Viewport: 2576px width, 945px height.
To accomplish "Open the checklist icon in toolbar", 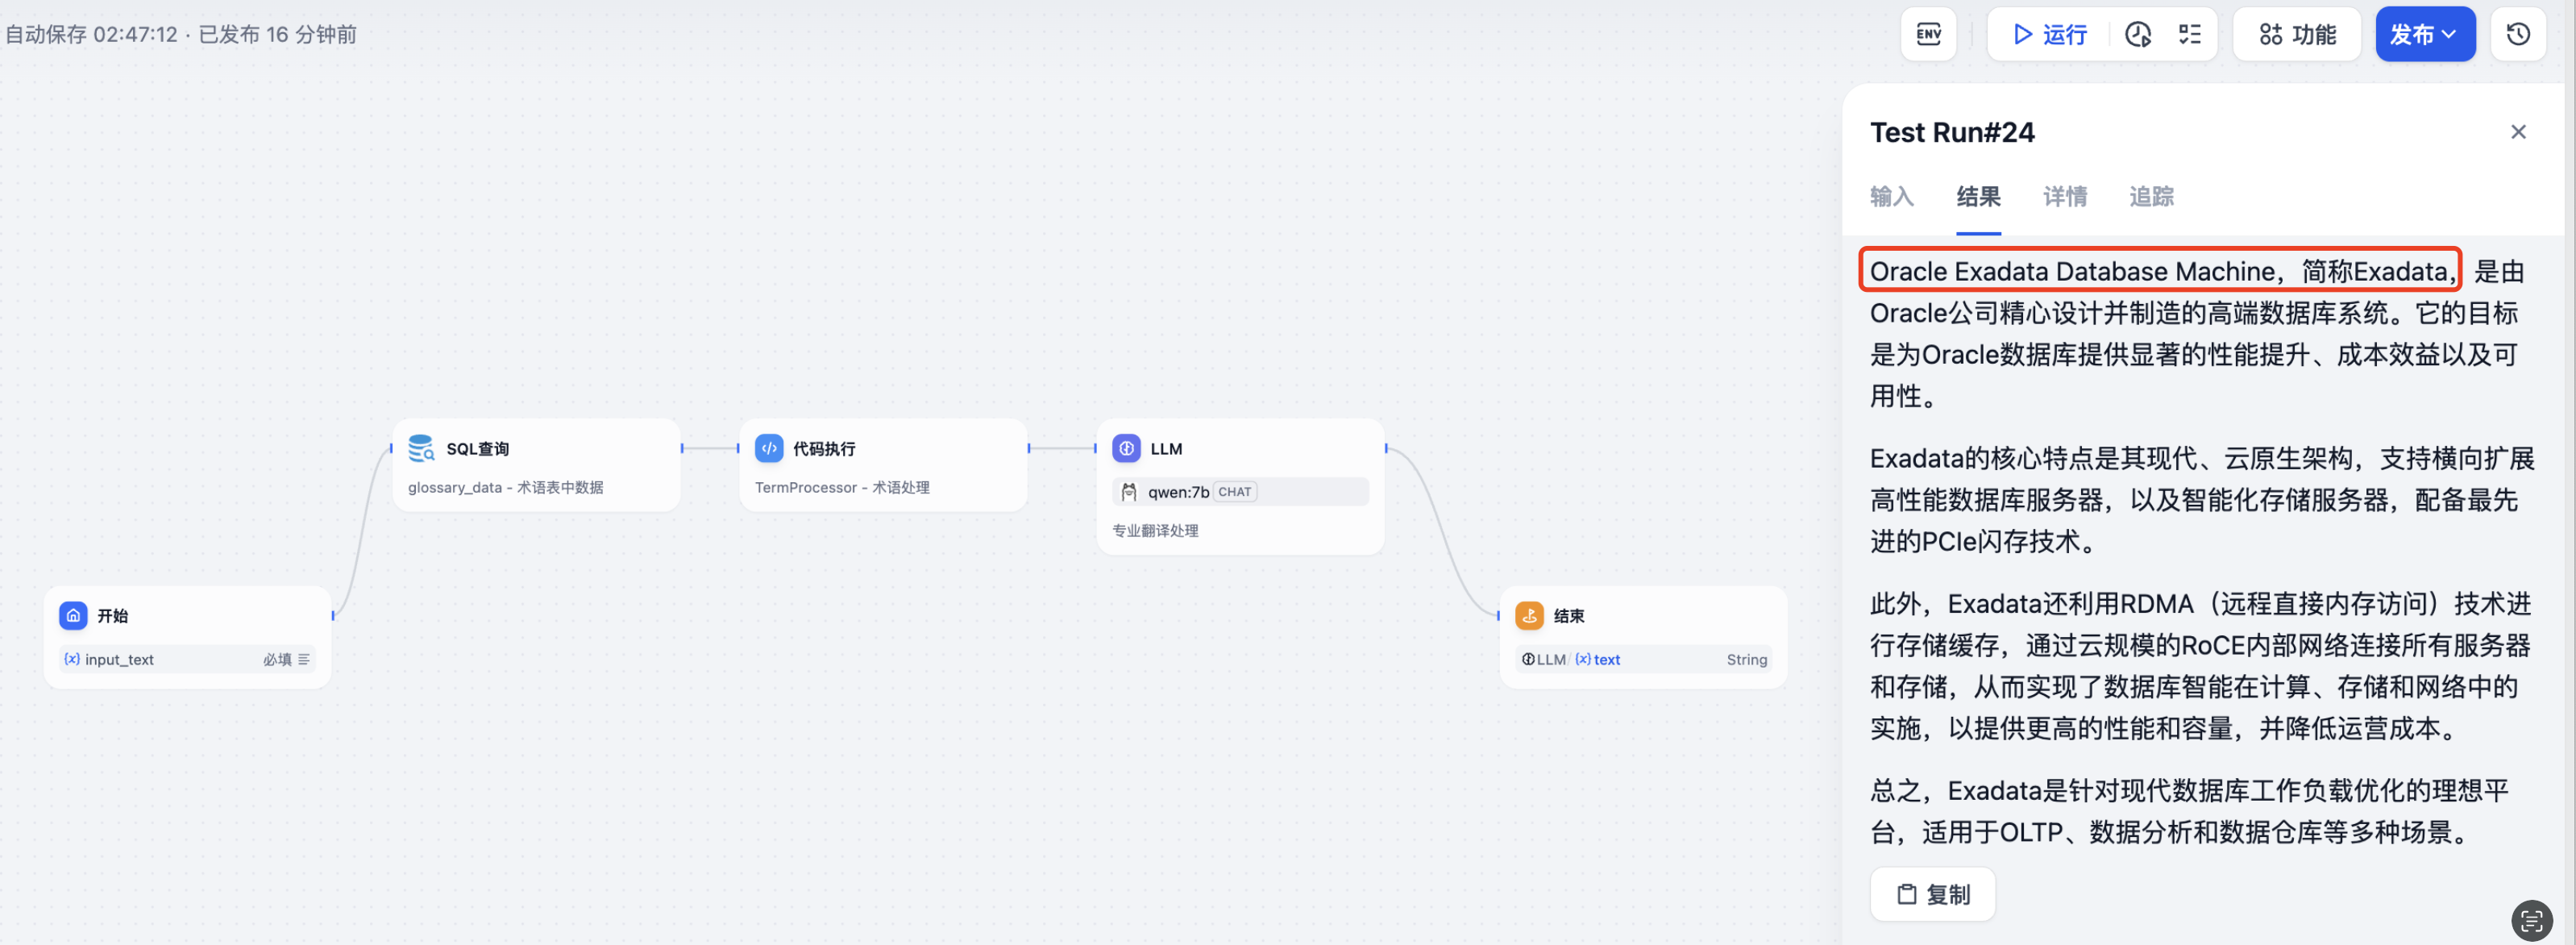I will 2190,35.
